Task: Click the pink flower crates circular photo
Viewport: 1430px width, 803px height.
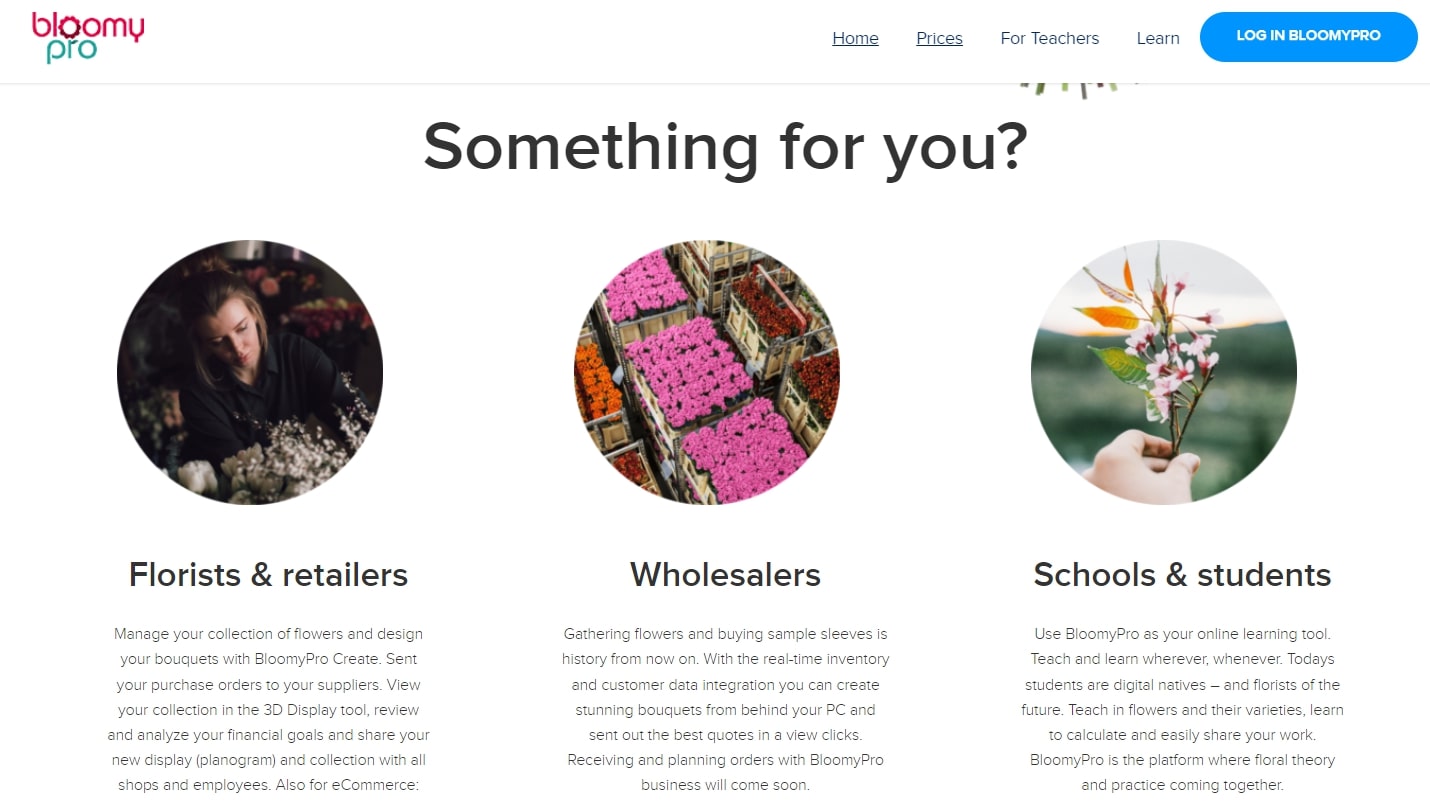Action: (x=707, y=372)
